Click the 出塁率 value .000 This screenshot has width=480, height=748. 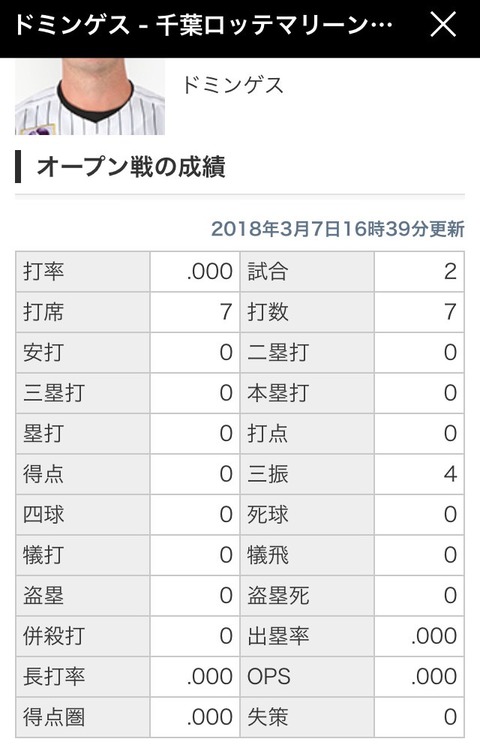(x=419, y=637)
